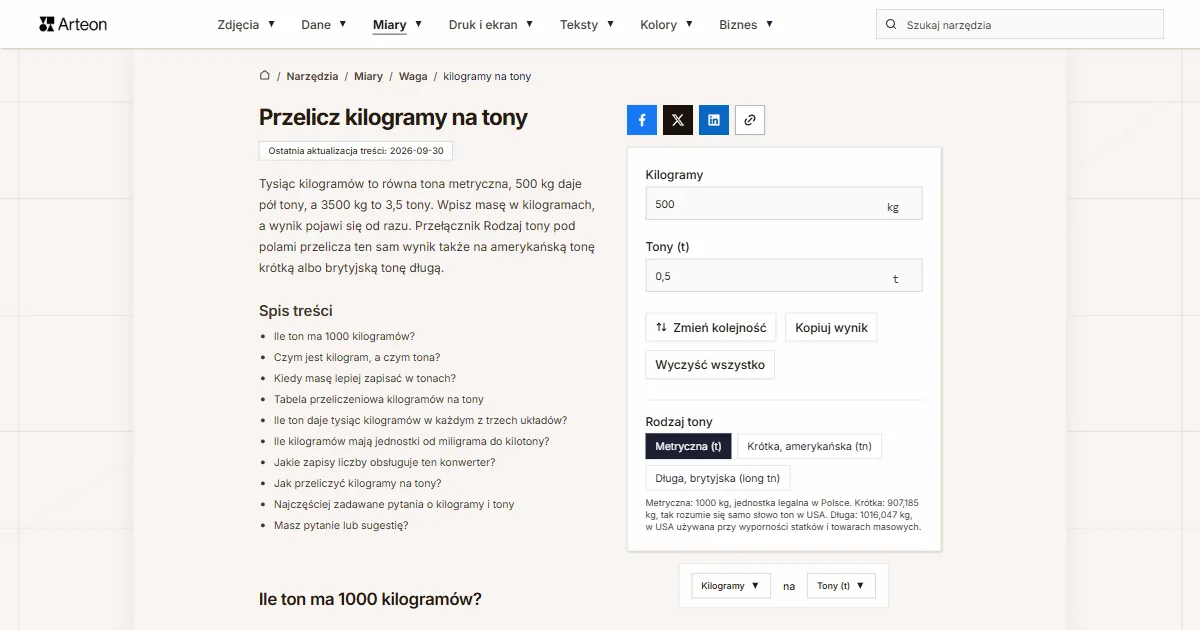
Task: Click the 'Rodzaj tony' label
Action: (679, 422)
